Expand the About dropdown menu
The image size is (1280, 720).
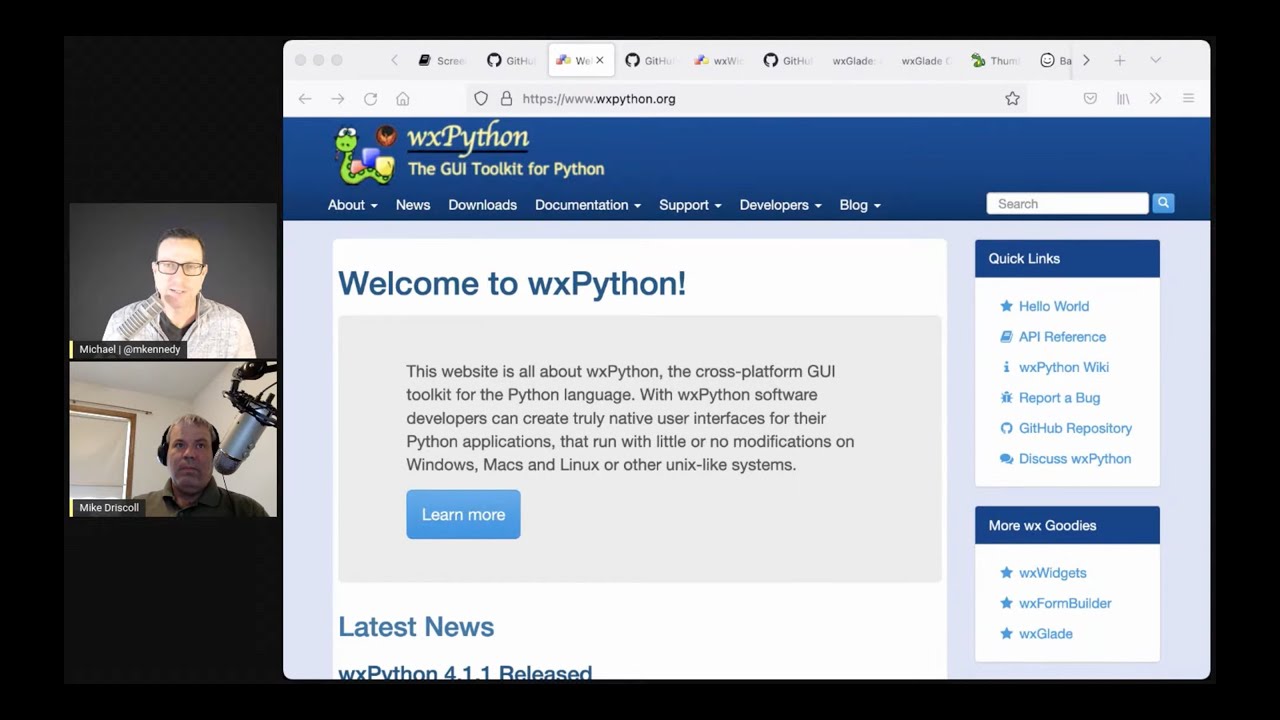pyautogui.click(x=352, y=205)
